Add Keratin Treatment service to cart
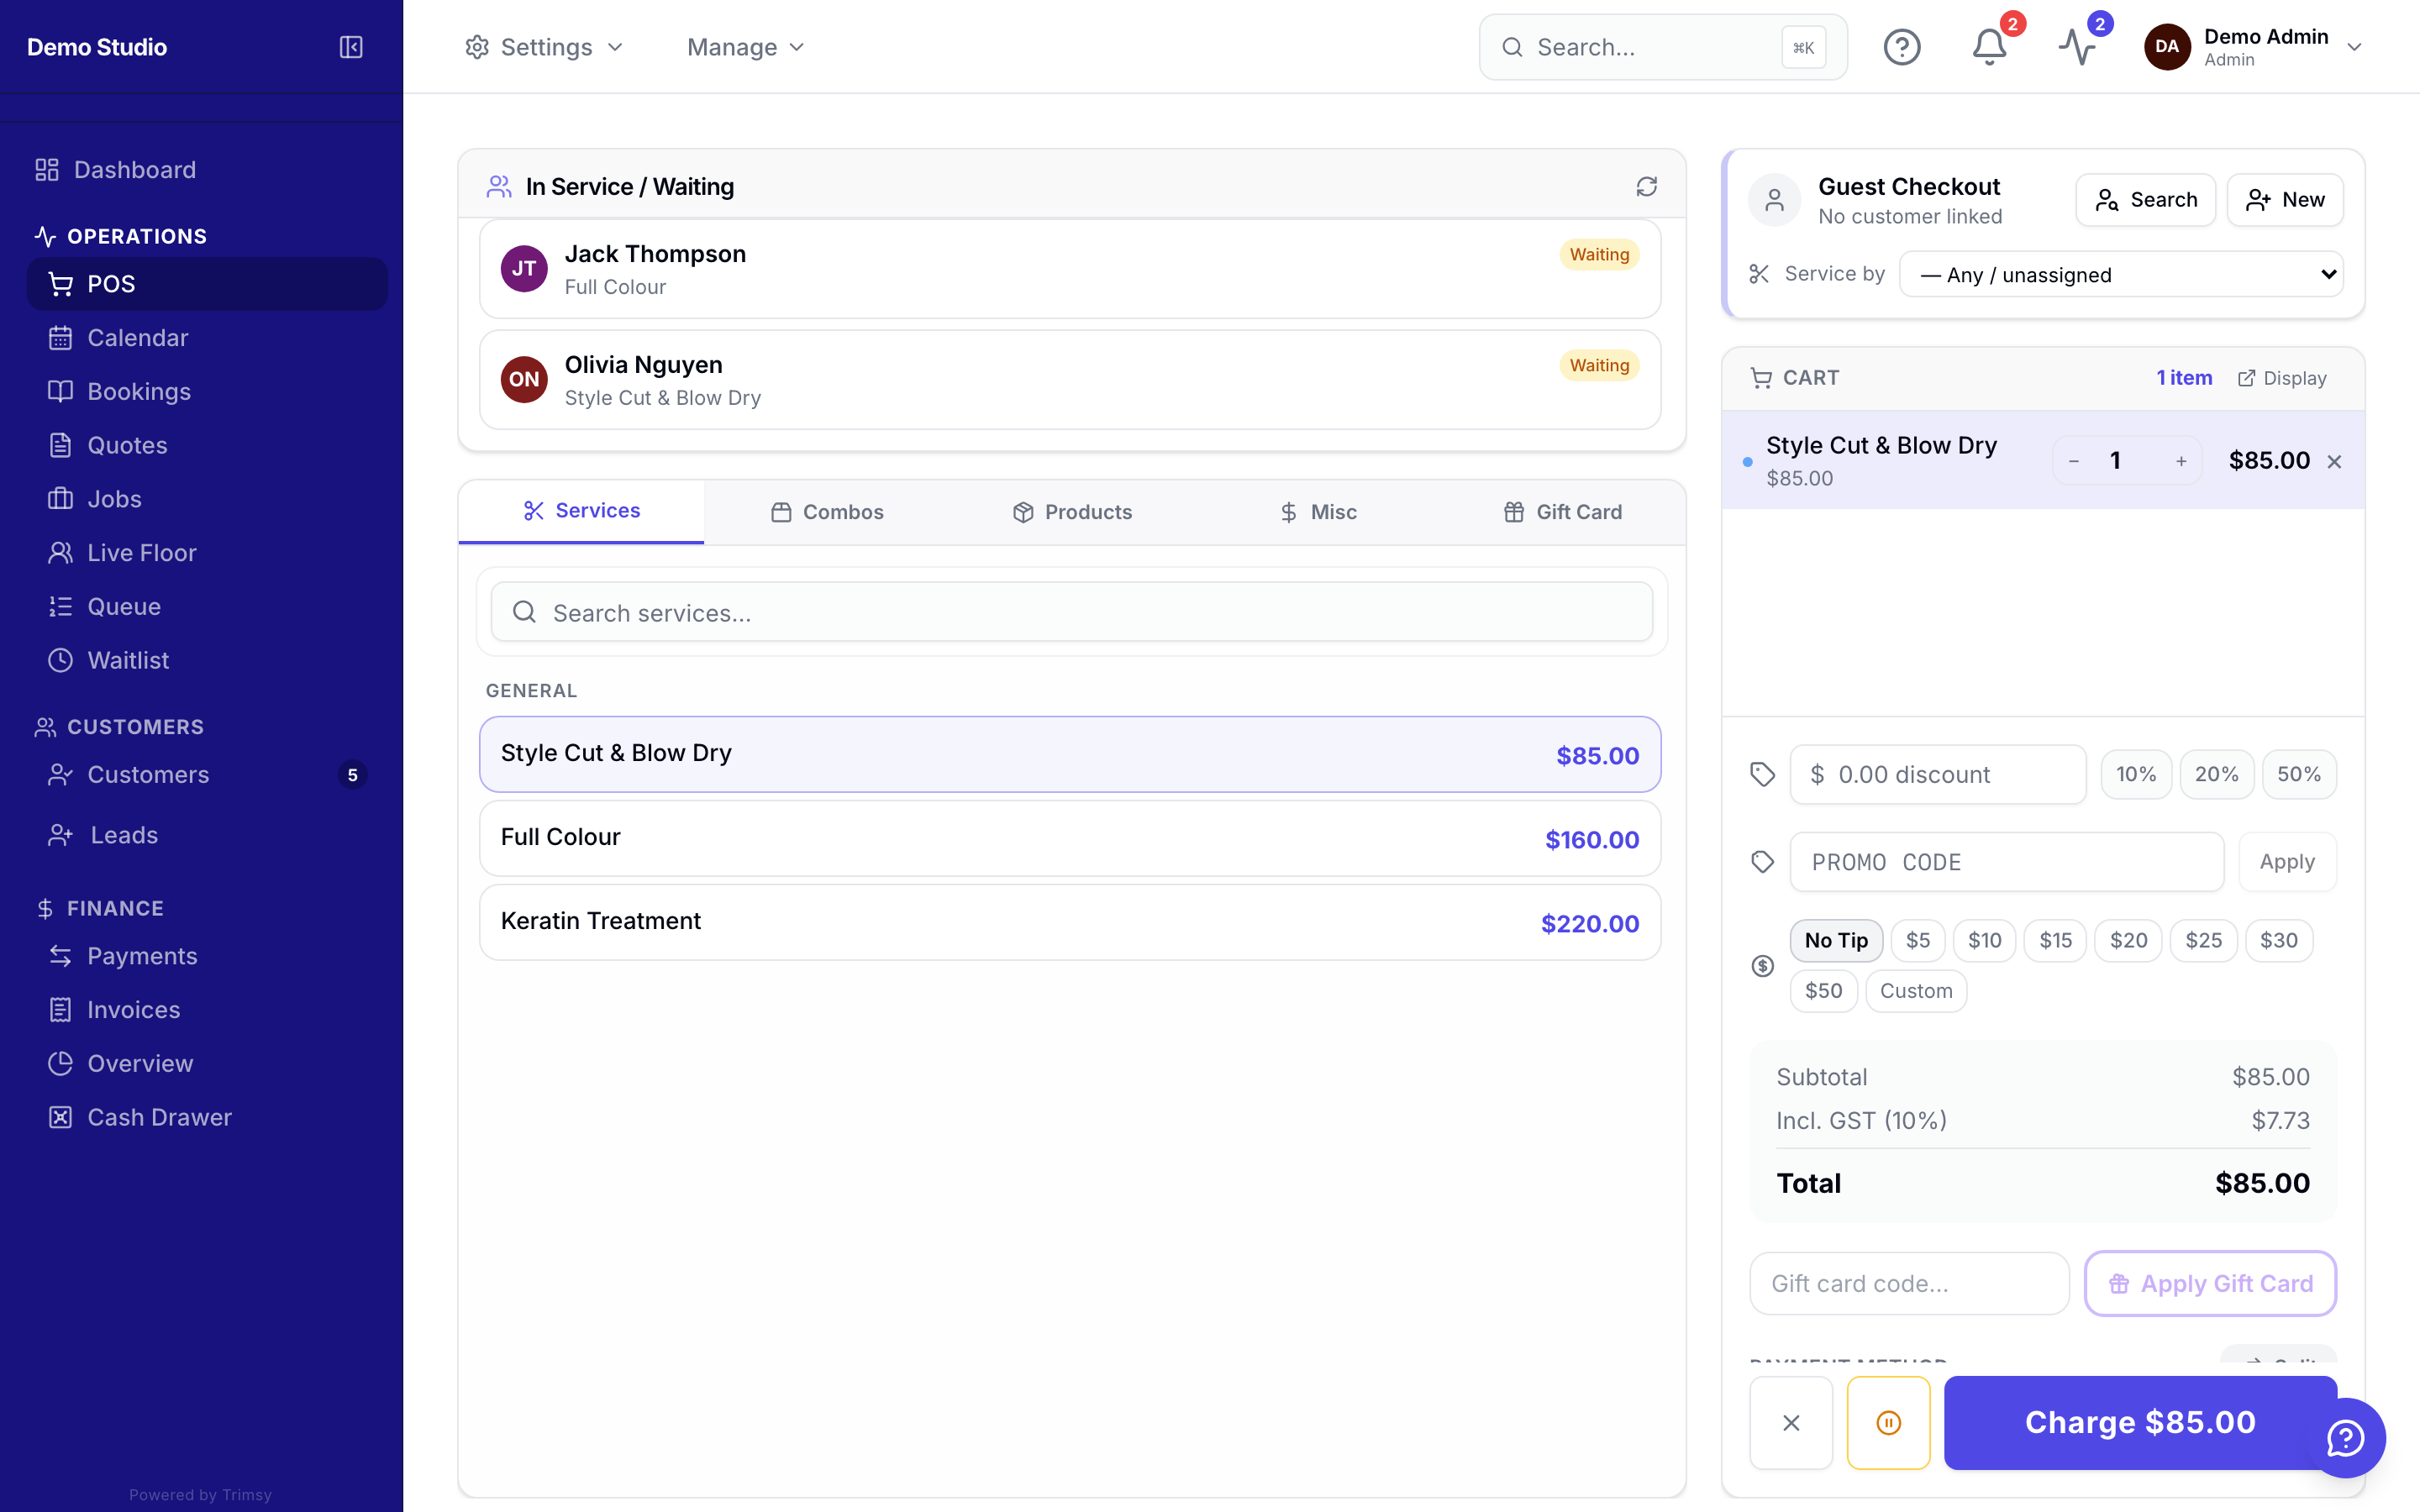Viewport: 2420px width, 1512px height. [1070, 922]
